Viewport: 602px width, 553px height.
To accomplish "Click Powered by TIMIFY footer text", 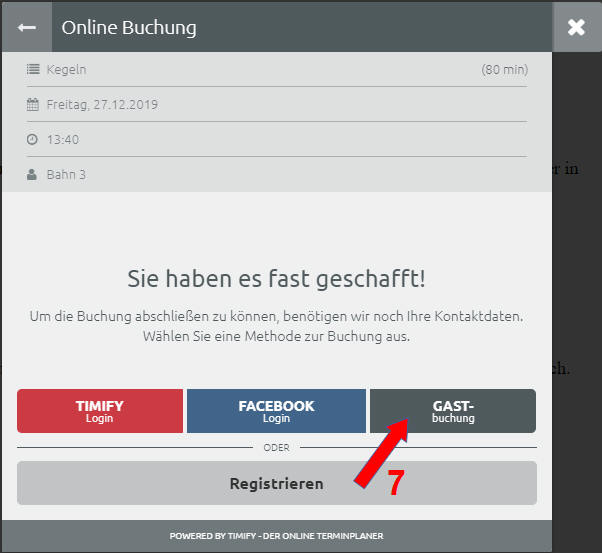I will (x=276, y=536).
